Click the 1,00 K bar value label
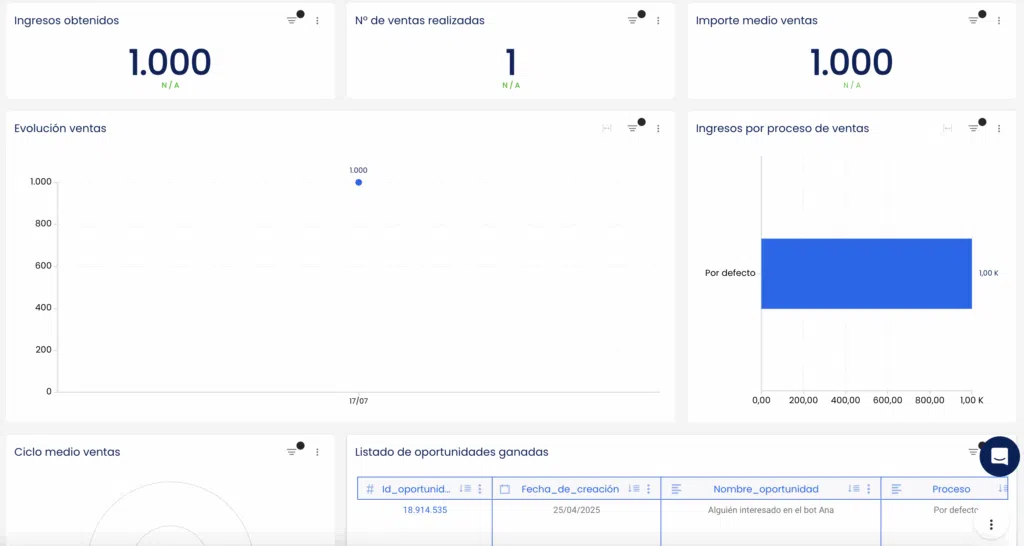This screenshot has height=546, width=1024. point(989,273)
